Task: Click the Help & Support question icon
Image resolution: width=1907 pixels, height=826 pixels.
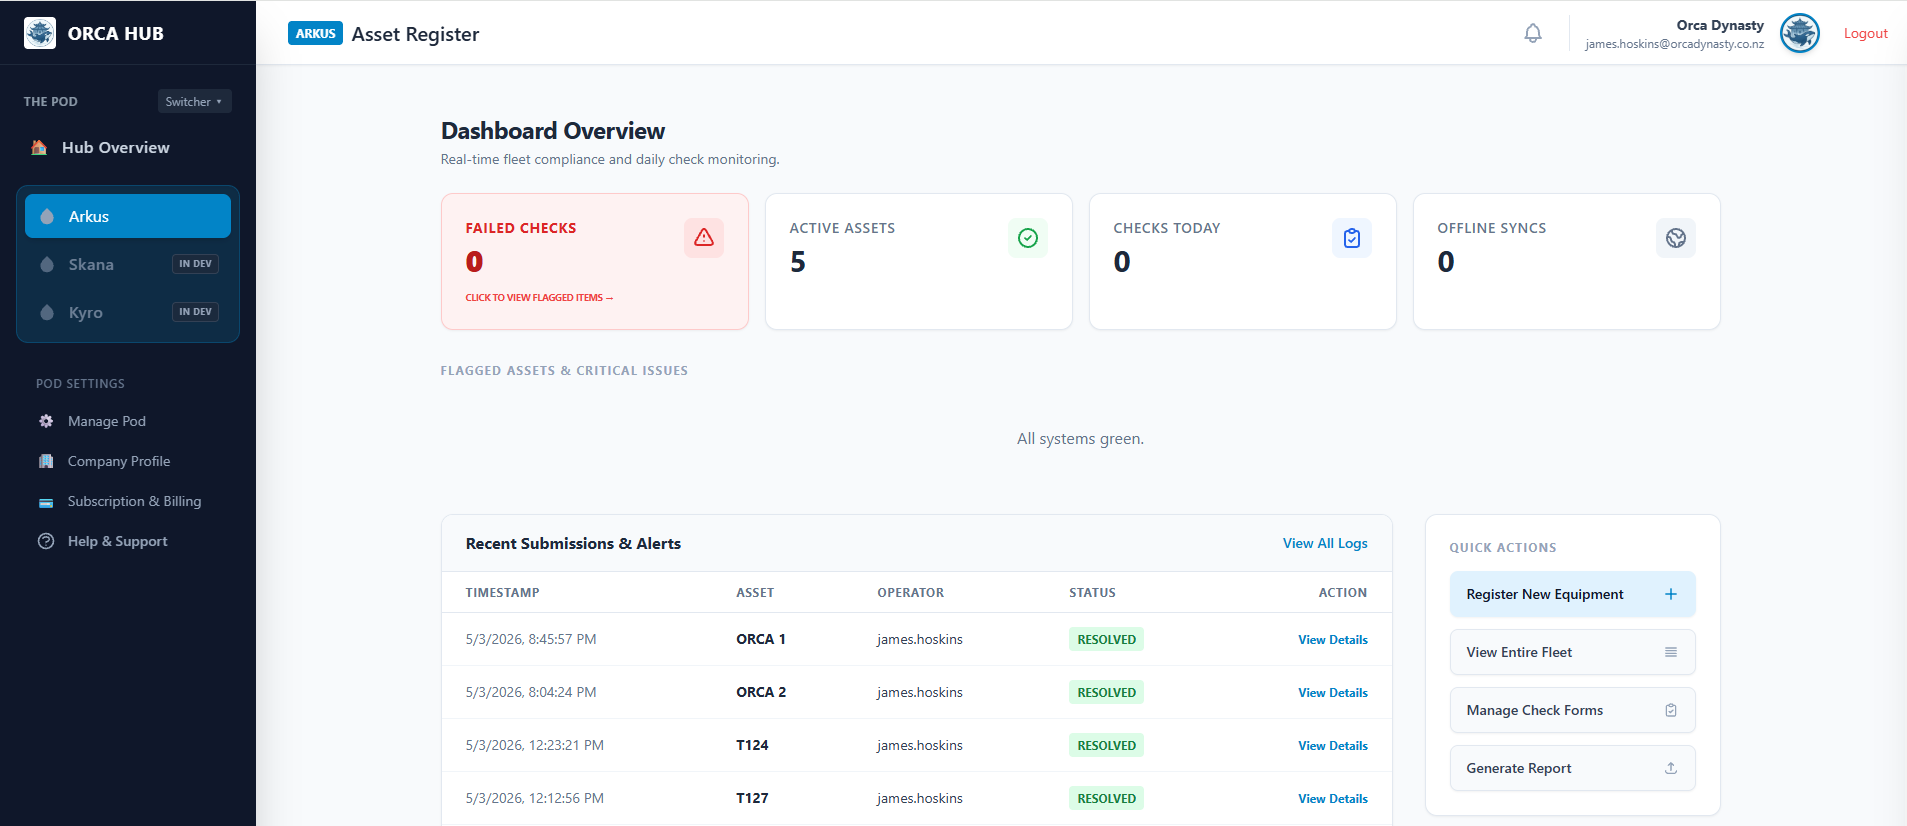Action: tap(46, 541)
